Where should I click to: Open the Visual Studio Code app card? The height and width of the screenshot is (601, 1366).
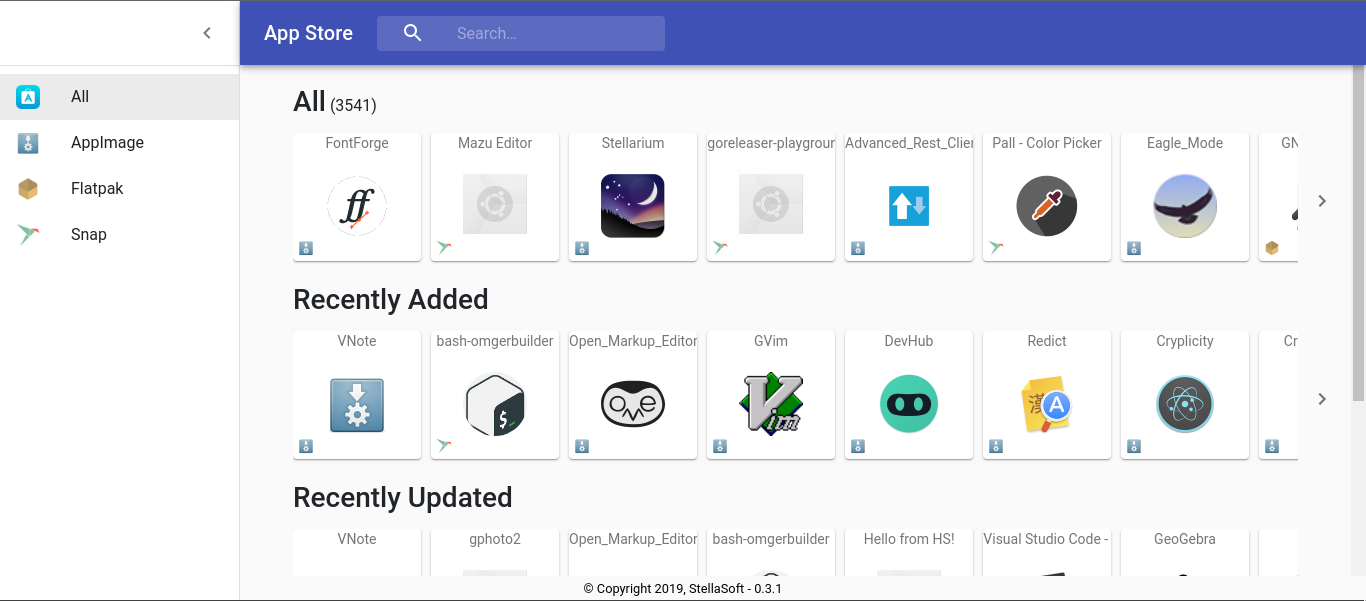[x=1046, y=552]
